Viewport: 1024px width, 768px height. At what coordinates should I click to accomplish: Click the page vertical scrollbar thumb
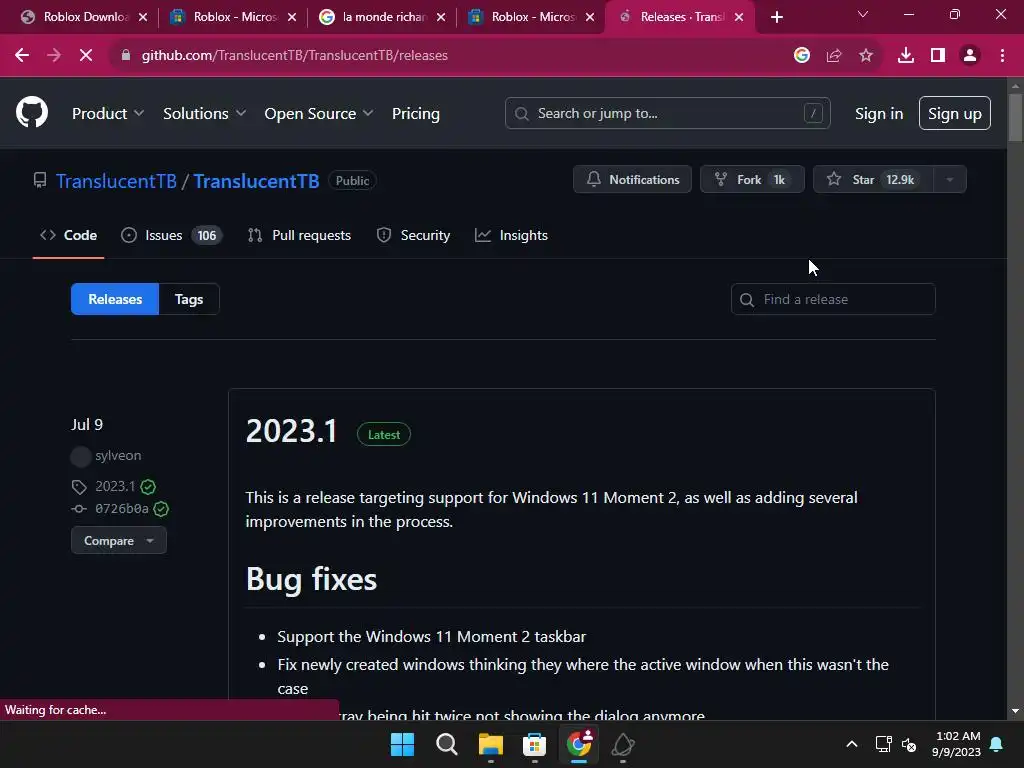pos(1015,118)
